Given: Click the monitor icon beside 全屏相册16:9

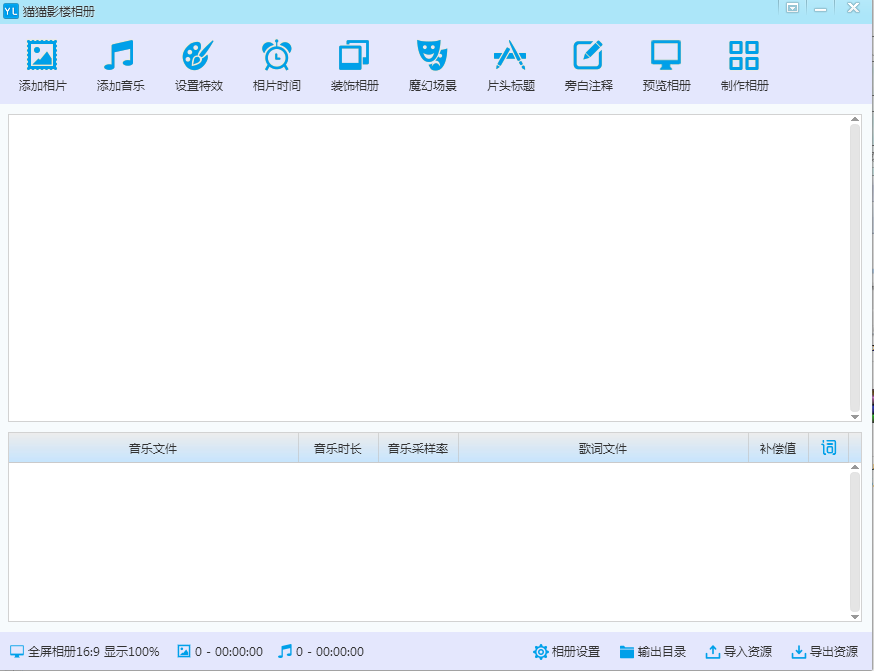Looking at the screenshot, I should [18, 651].
